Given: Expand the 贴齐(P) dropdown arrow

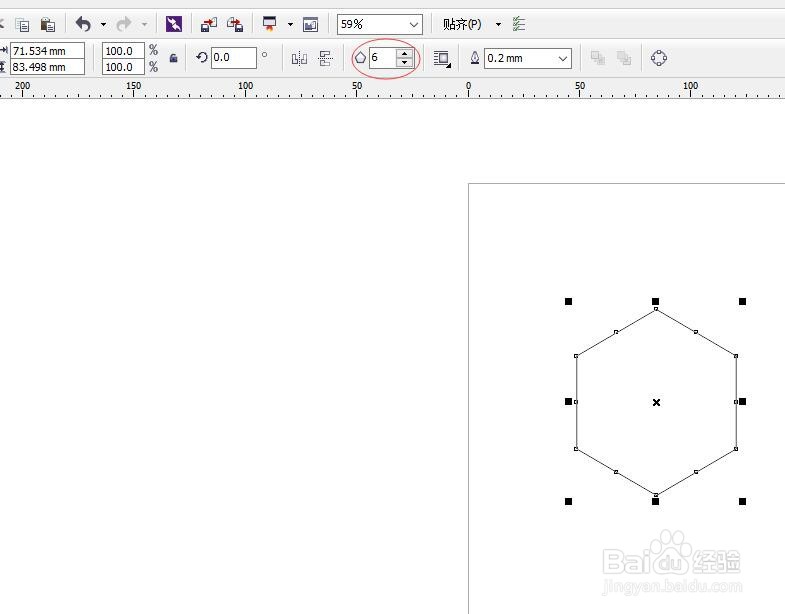Looking at the screenshot, I should (498, 24).
